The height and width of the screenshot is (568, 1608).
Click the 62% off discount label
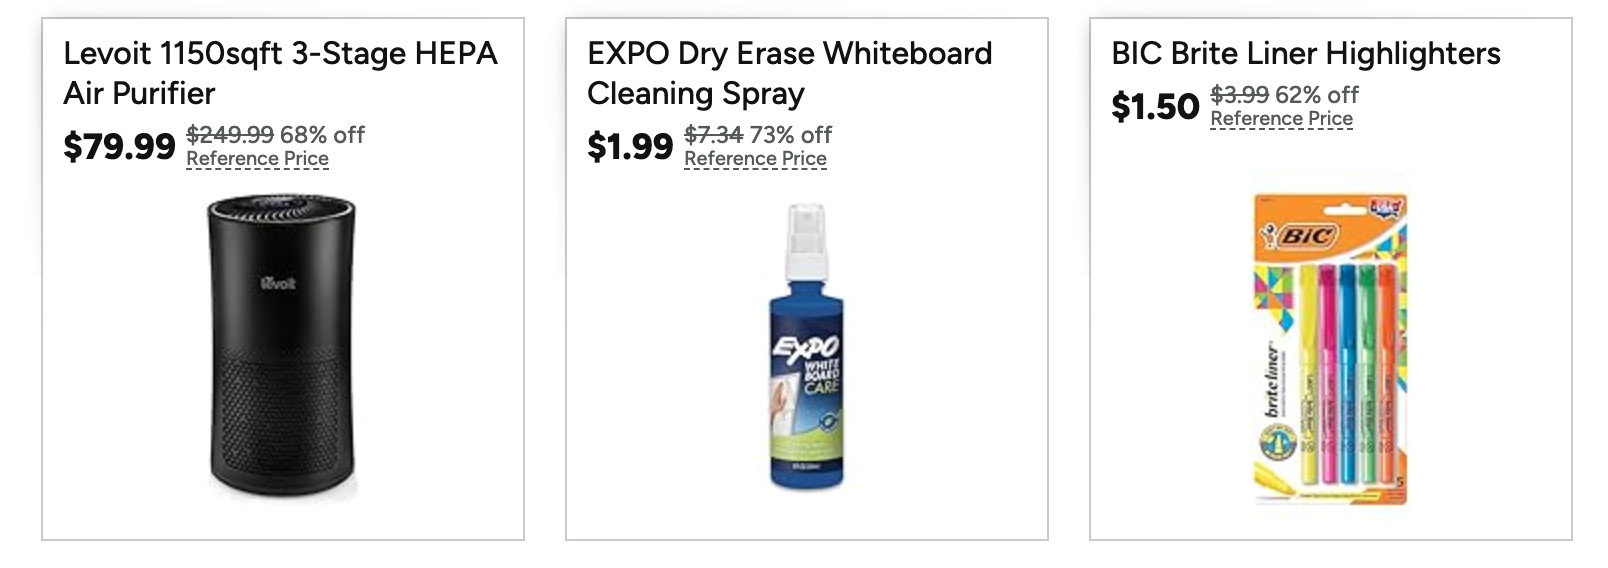(x=1317, y=94)
